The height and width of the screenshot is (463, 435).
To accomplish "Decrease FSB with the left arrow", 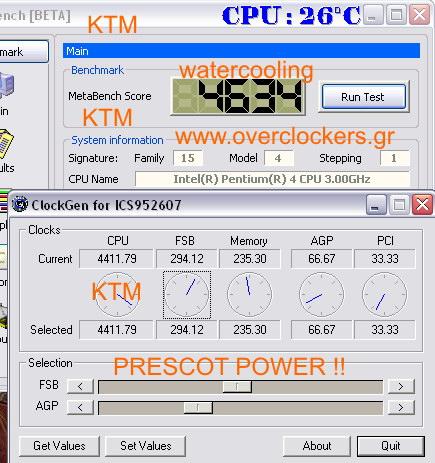I will tap(80, 386).
